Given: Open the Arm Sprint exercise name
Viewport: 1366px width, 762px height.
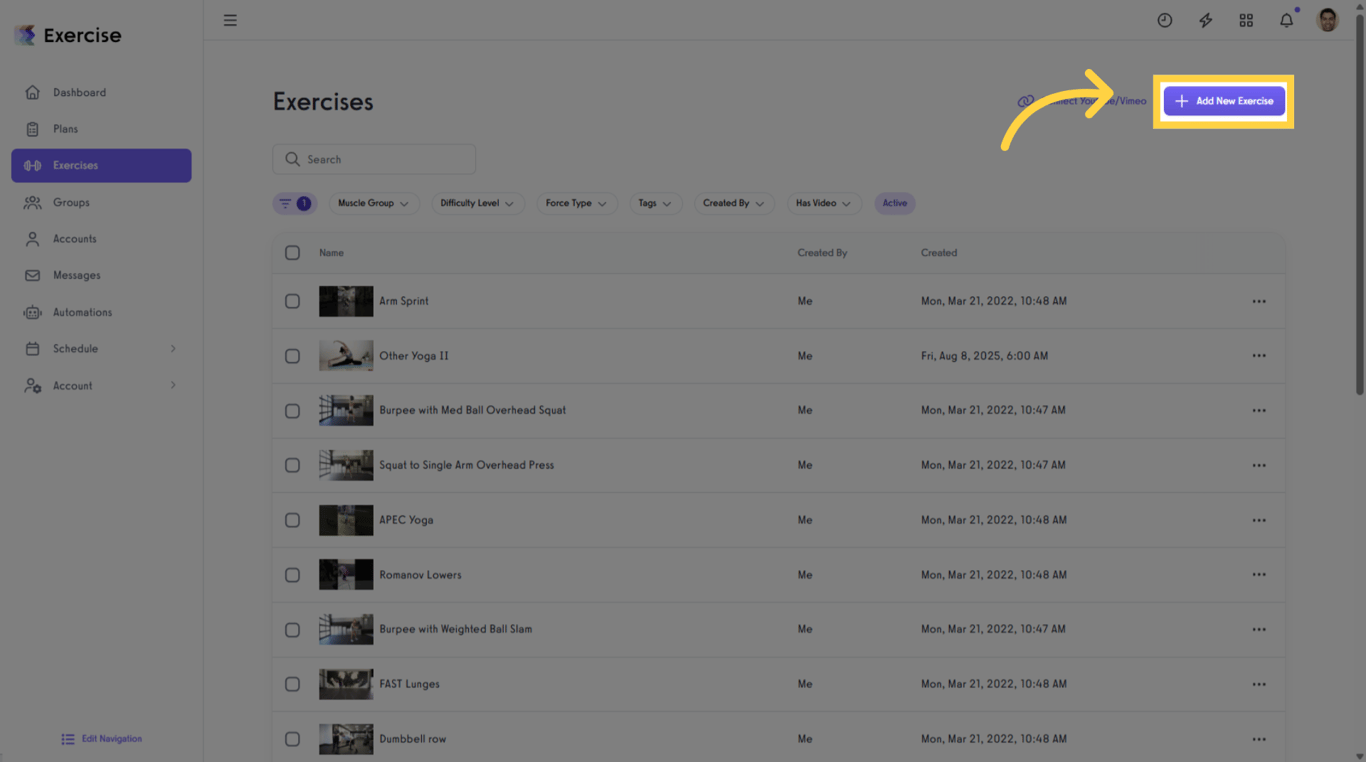Looking at the screenshot, I should point(404,301).
